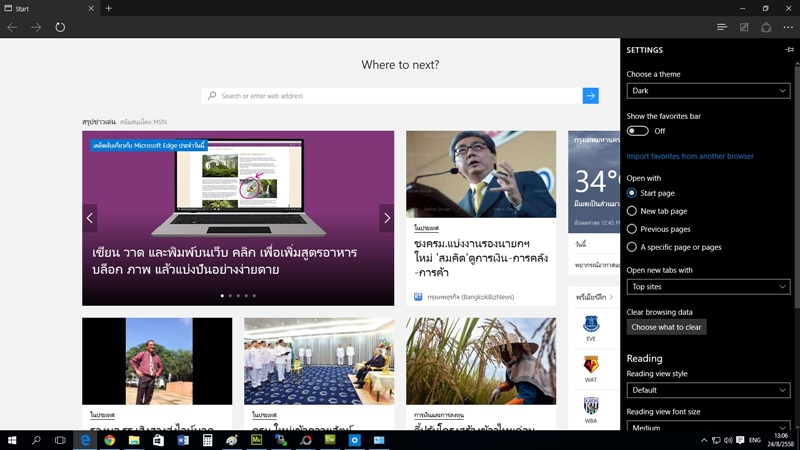Open Dreamweaver from taskbar

click(330, 440)
